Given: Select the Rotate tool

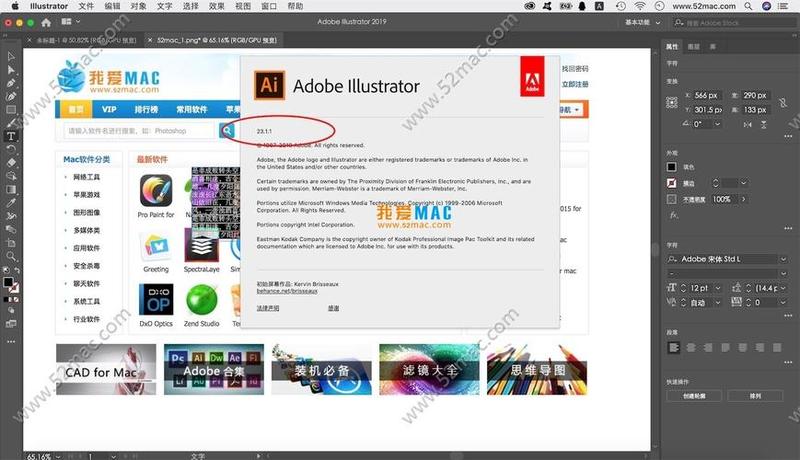Looking at the screenshot, I should 11,149.
